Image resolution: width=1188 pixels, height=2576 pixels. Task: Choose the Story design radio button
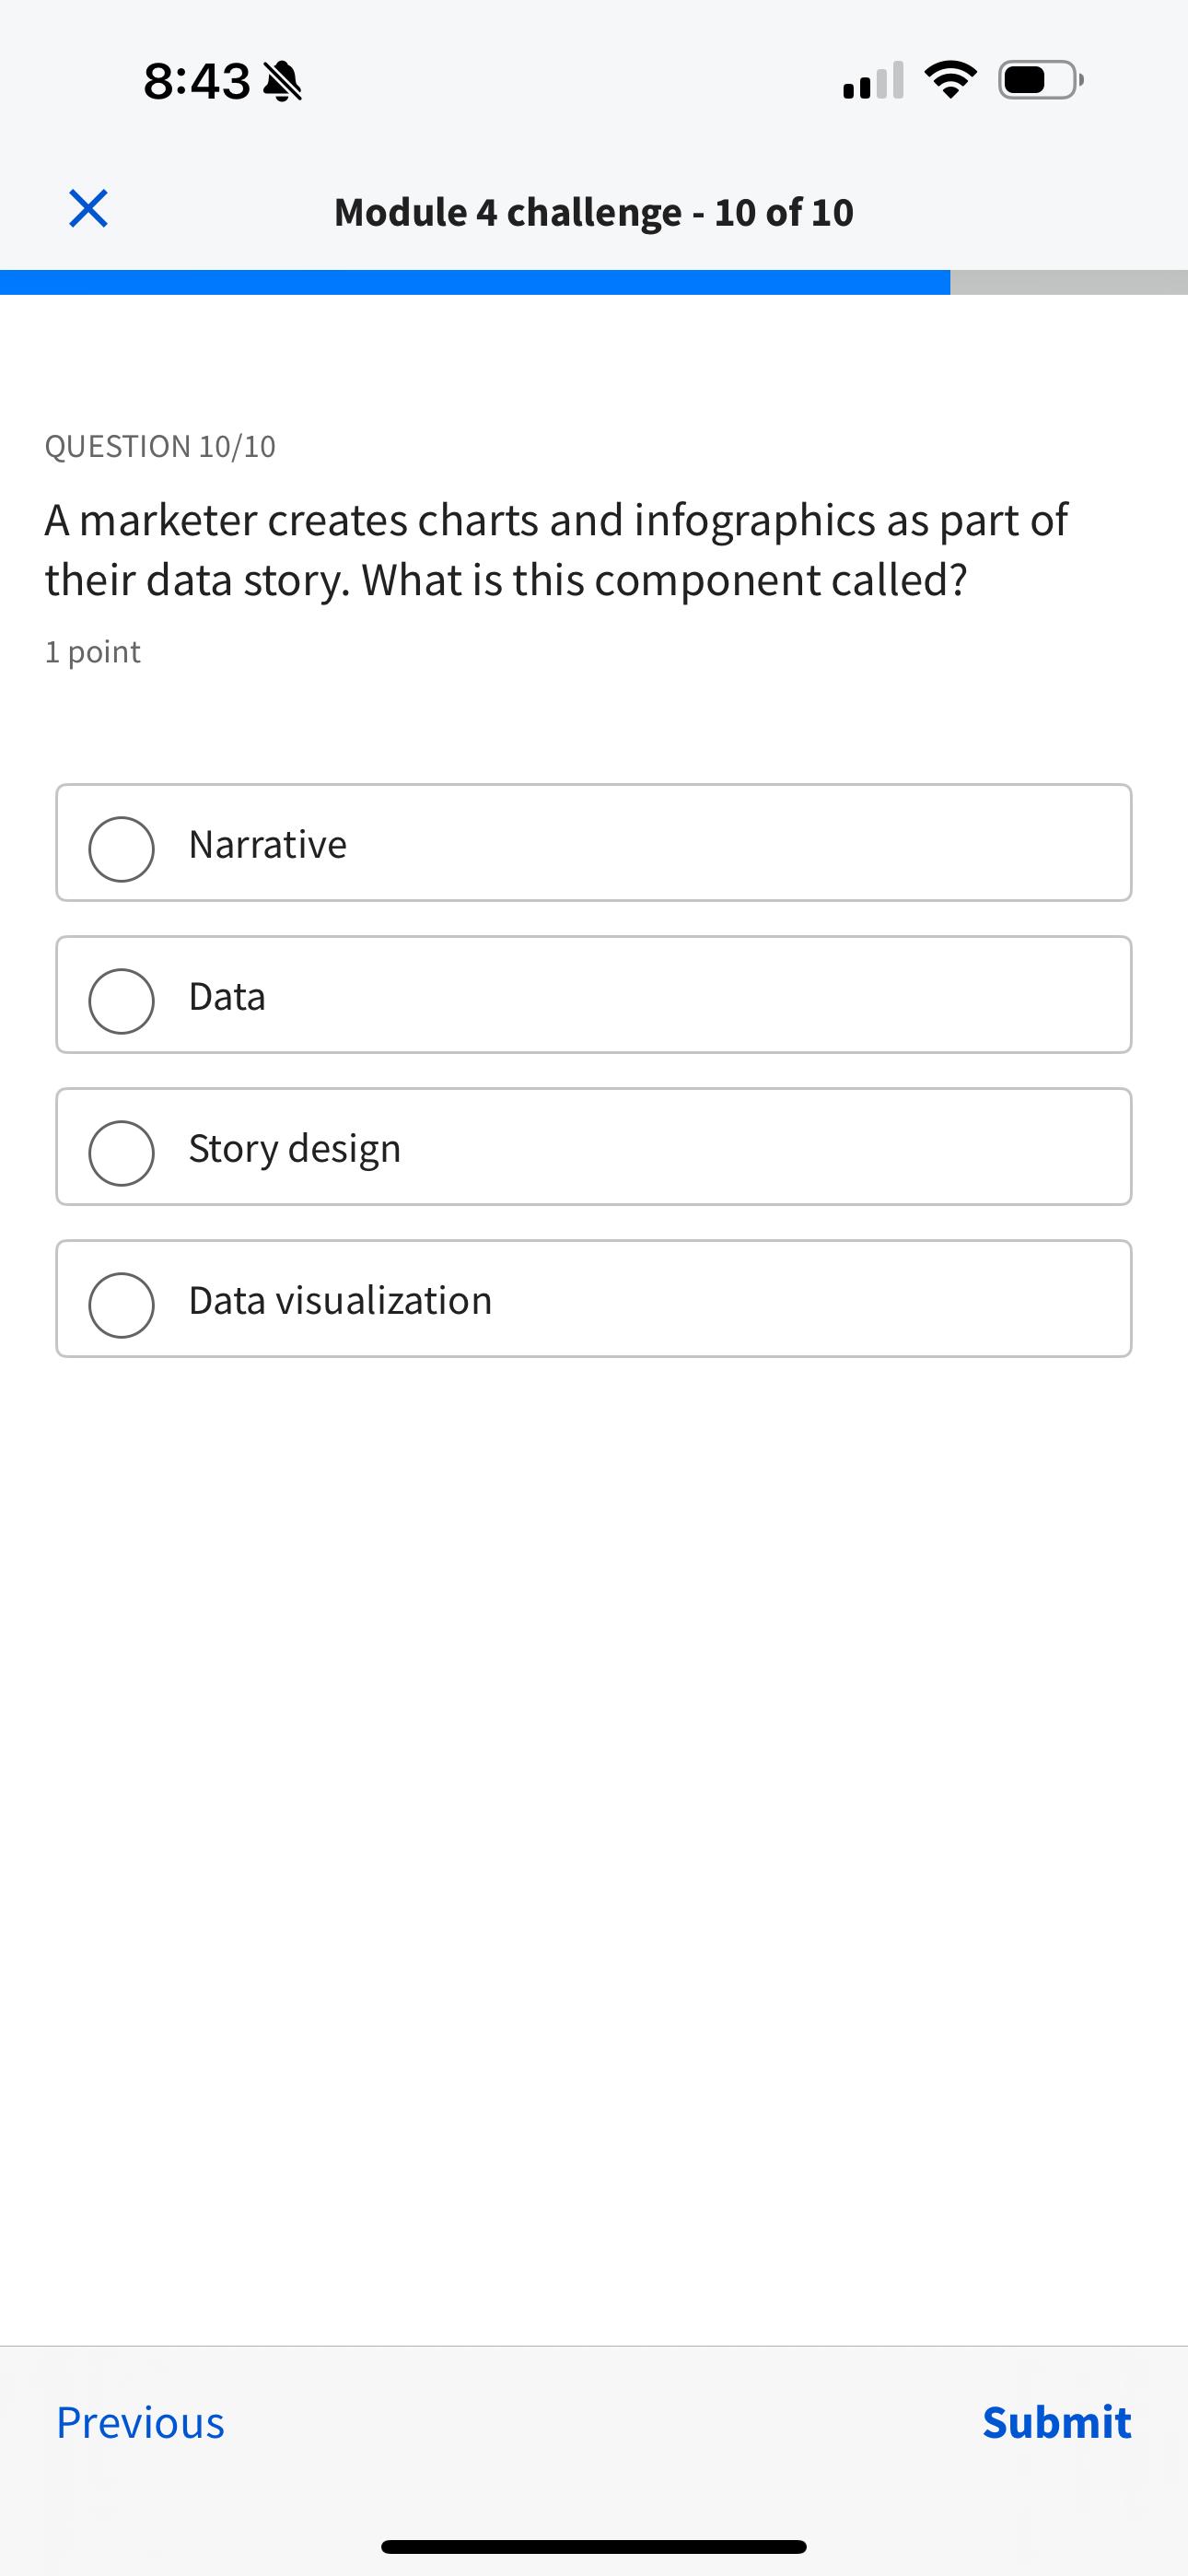coord(121,1153)
